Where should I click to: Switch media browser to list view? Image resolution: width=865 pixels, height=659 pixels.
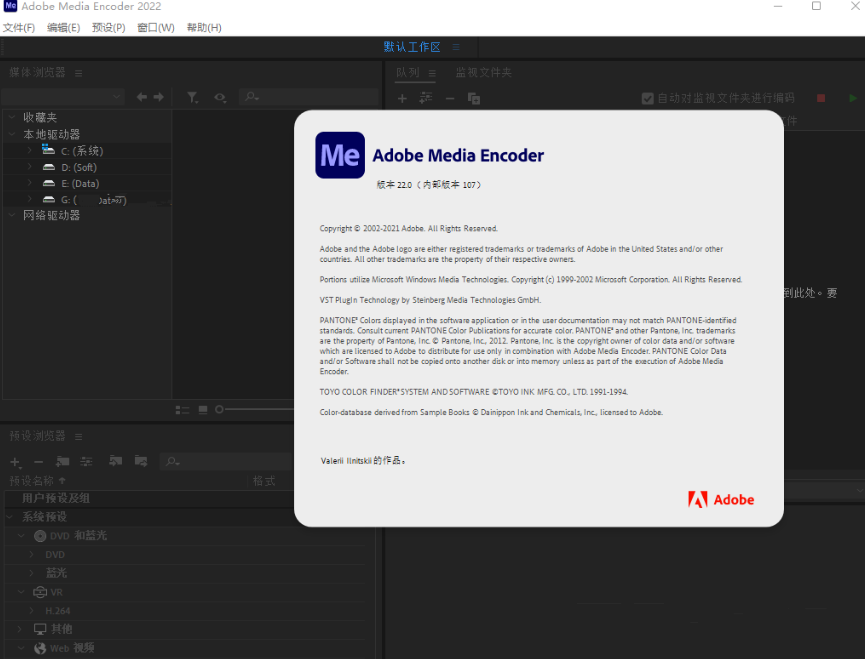click(183, 410)
